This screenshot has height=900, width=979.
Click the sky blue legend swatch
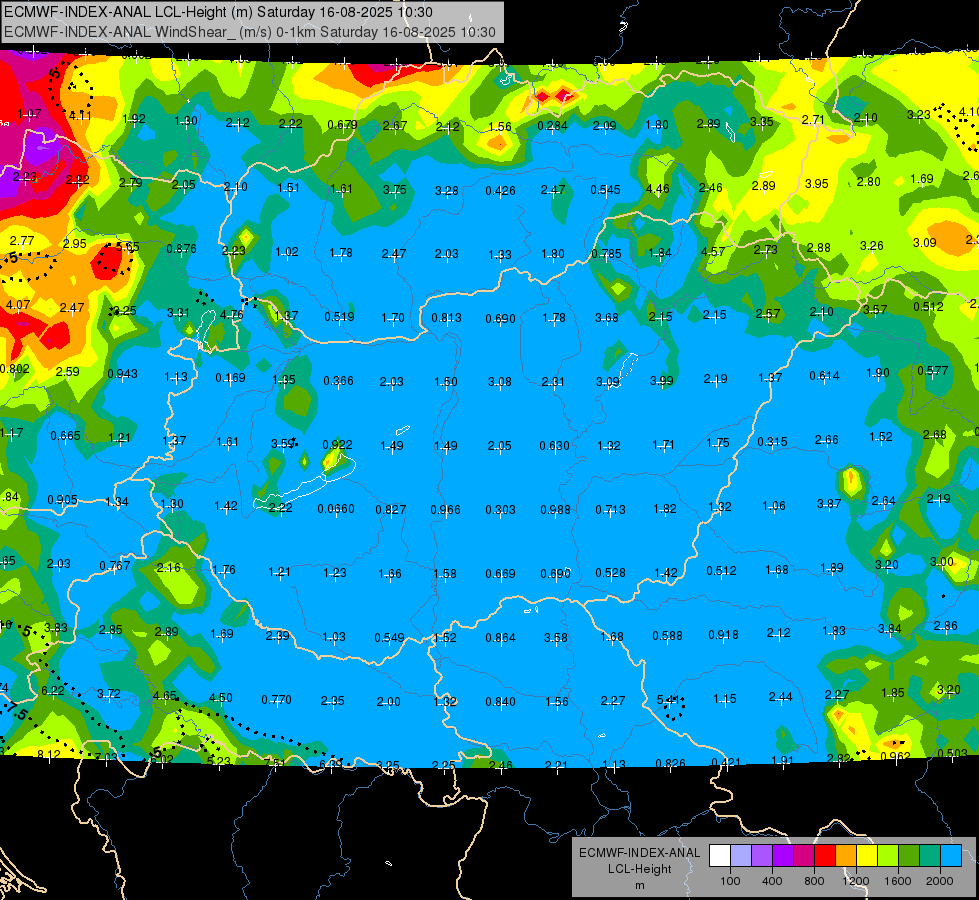click(x=951, y=855)
